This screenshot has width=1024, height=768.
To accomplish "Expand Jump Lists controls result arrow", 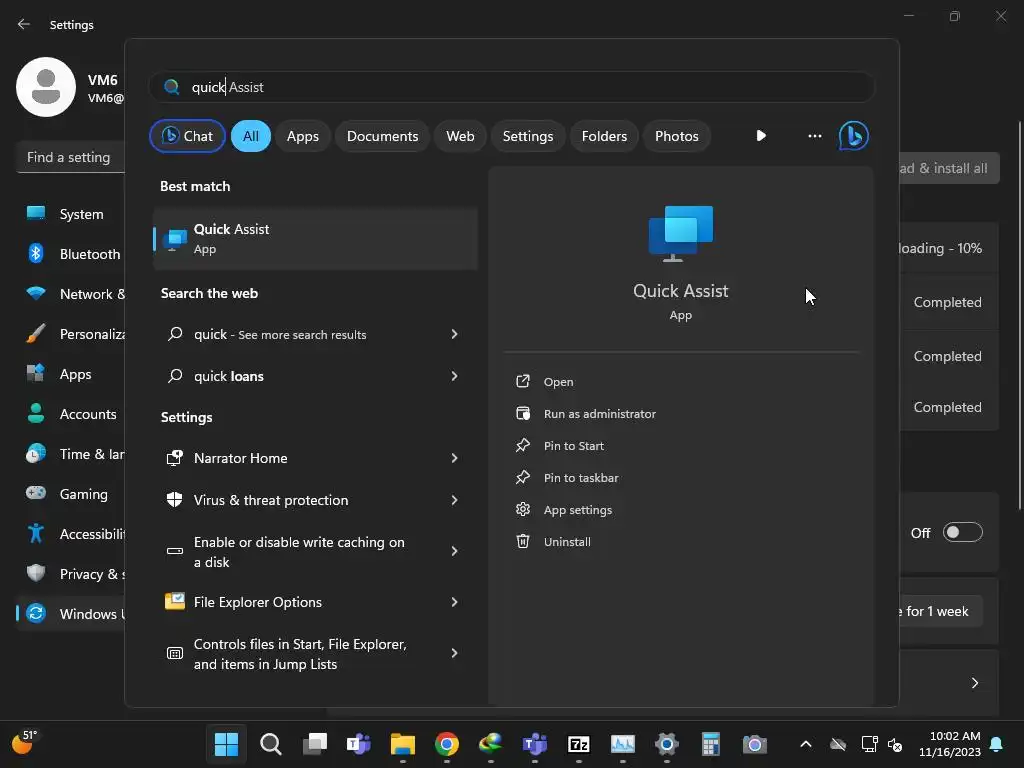I will pos(454,653).
